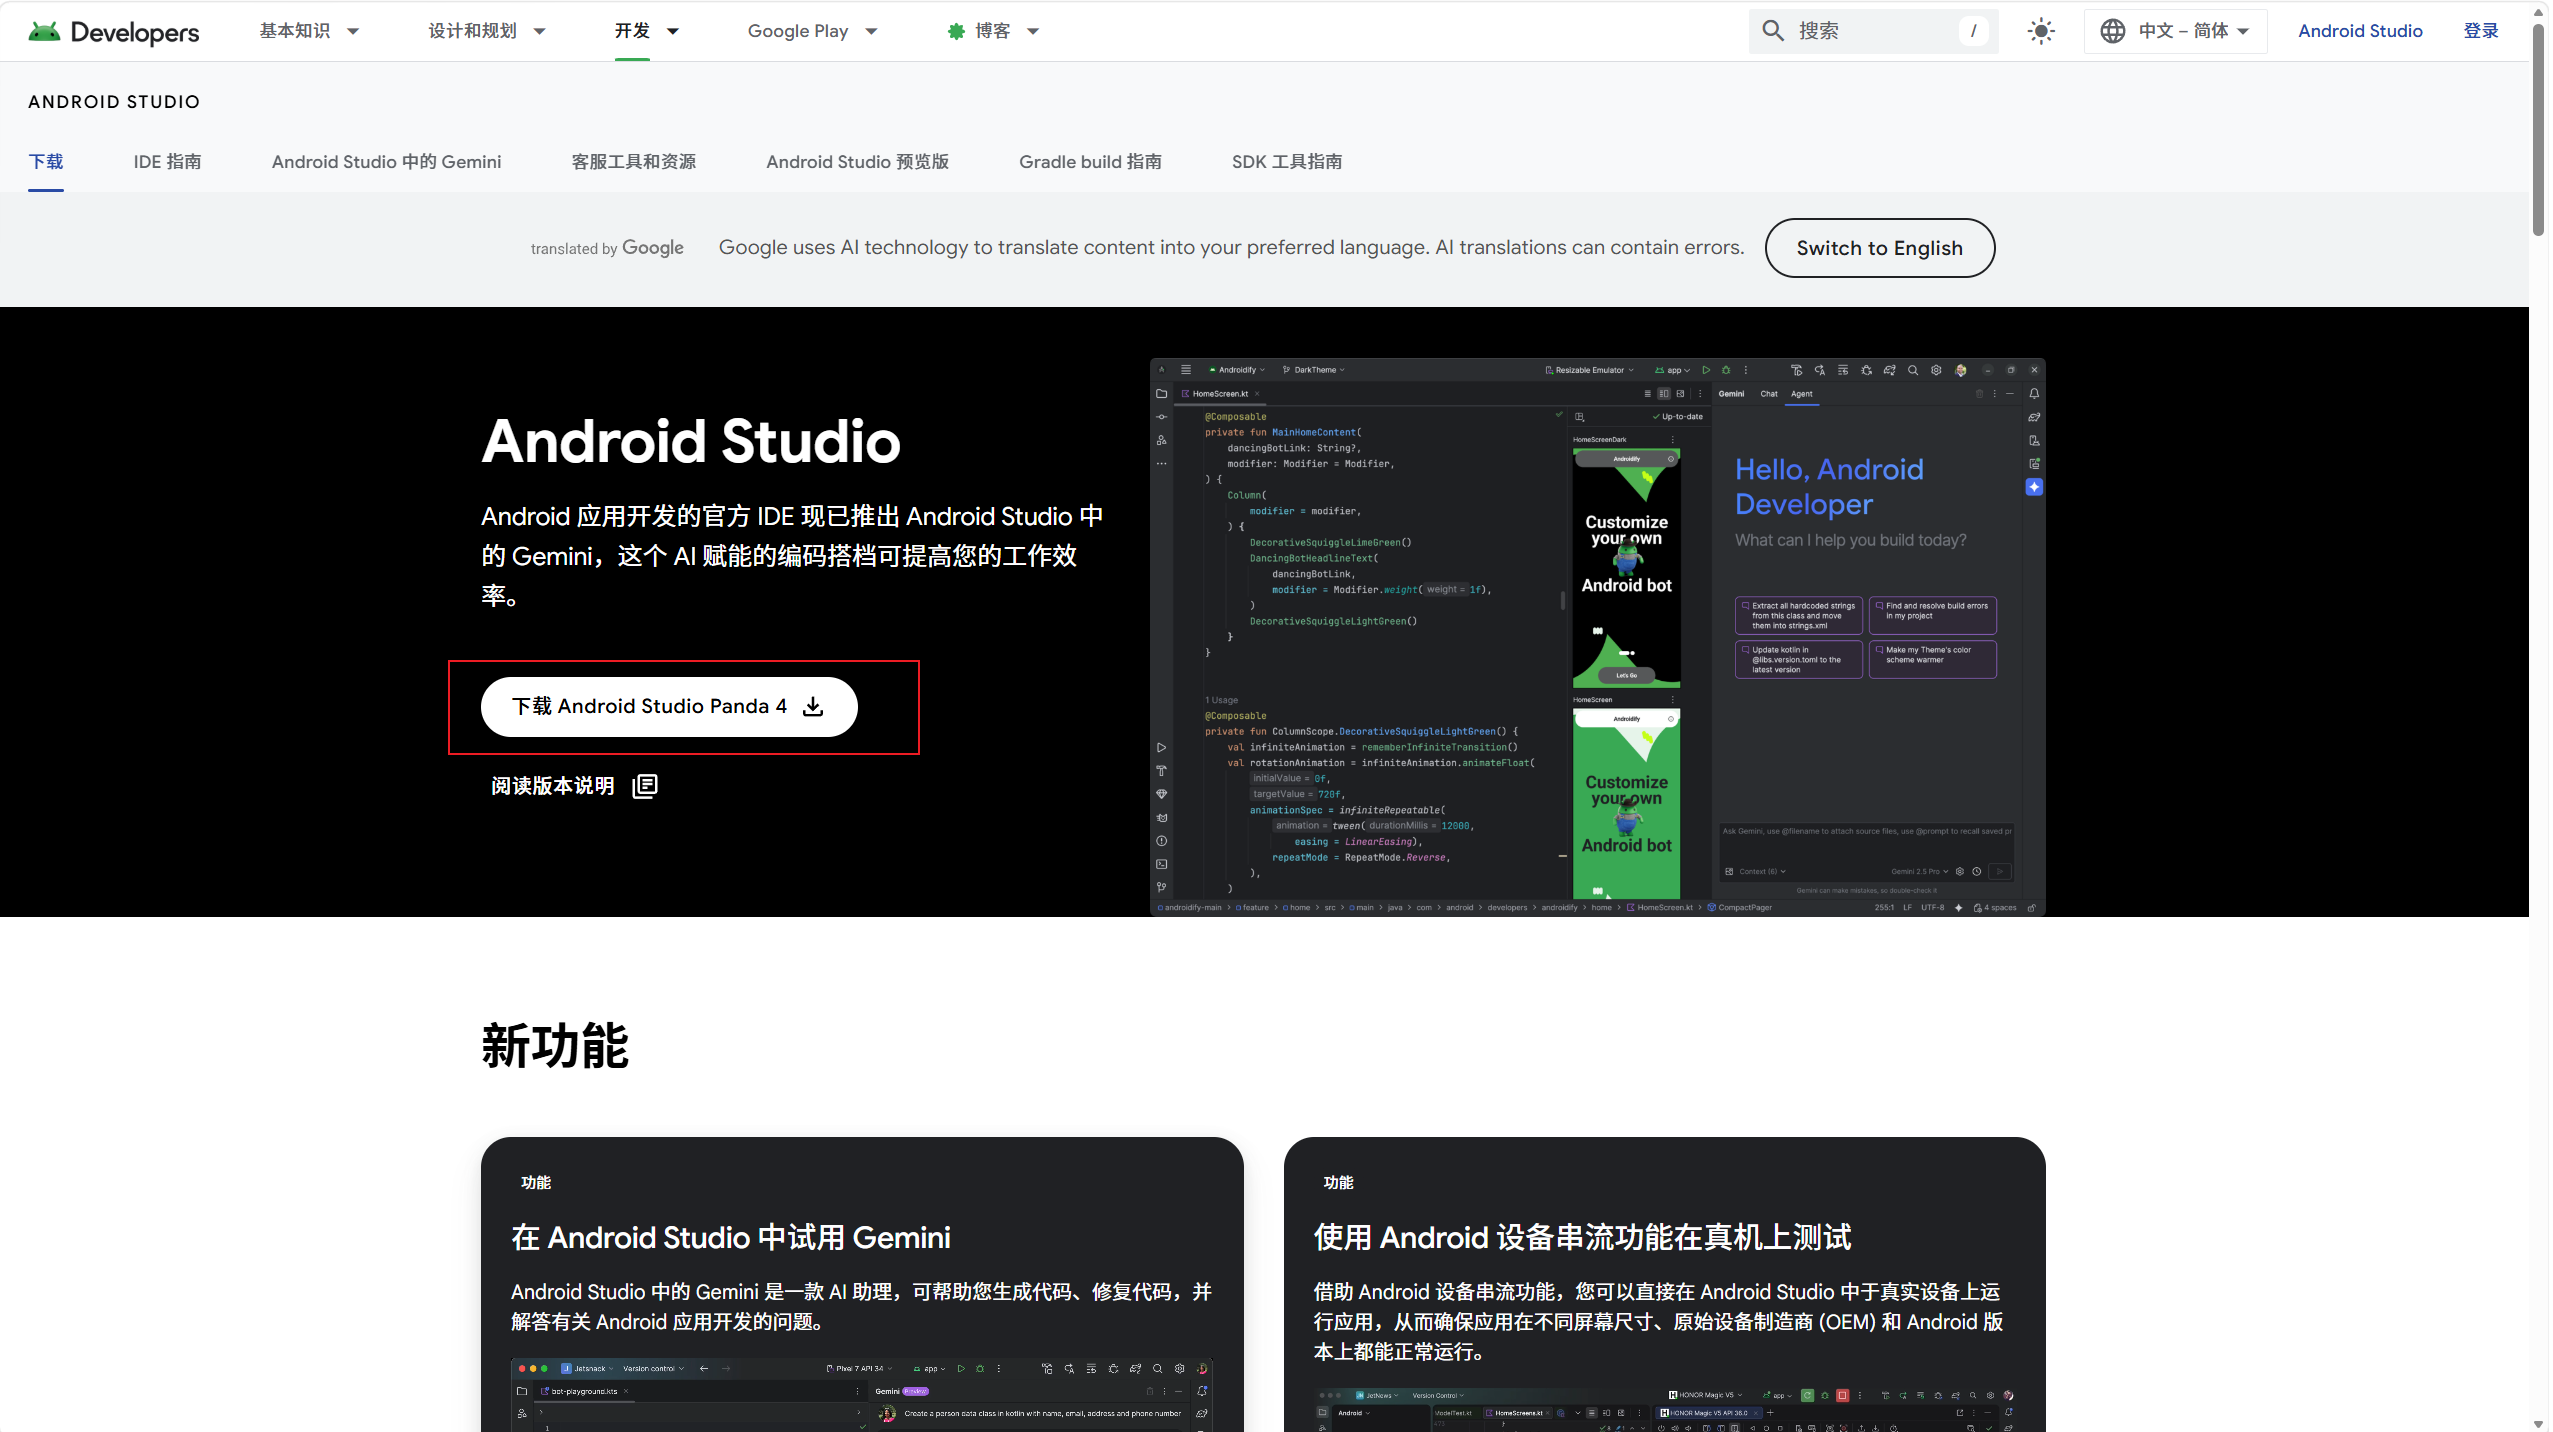Screen dimensions: 2553x1432
Task: Open the 在 Android Studio 中试用 Gemini card title
Action: point(731,1238)
